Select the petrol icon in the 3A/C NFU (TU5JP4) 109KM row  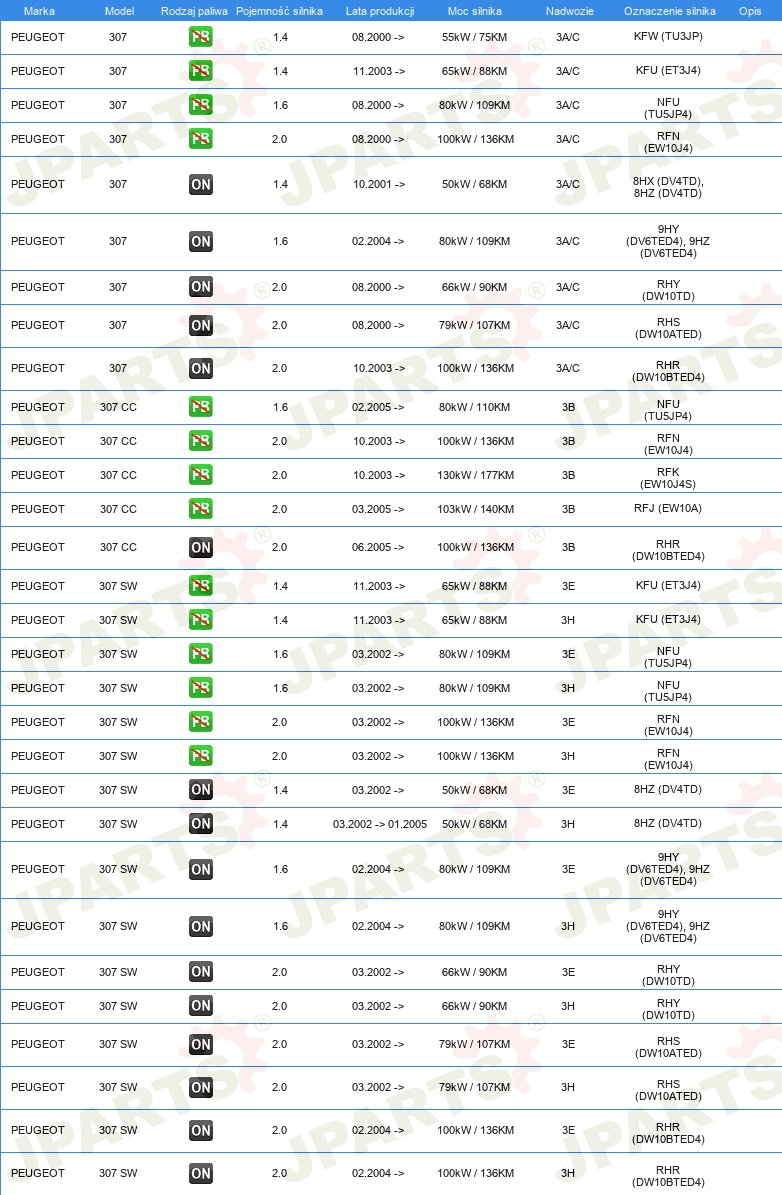[x=200, y=105]
